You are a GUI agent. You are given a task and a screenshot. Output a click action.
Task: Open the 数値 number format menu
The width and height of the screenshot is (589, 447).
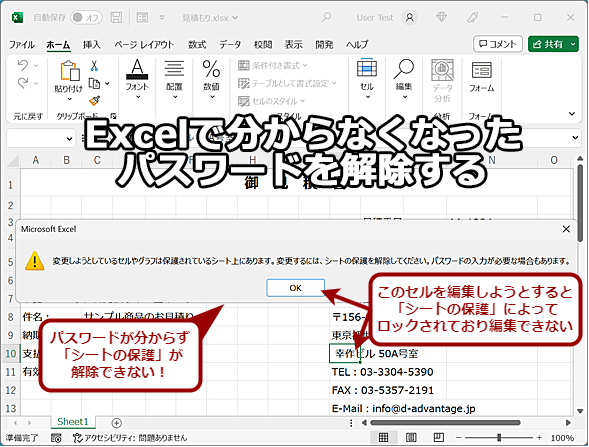pos(211,80)
